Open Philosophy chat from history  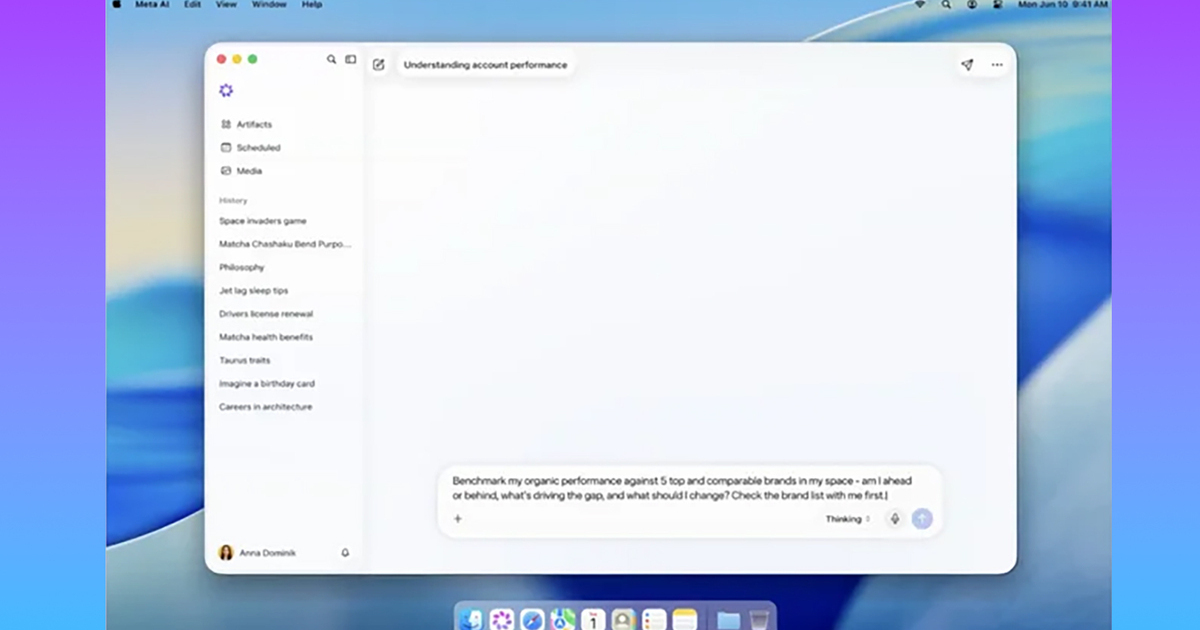point(242,268)
